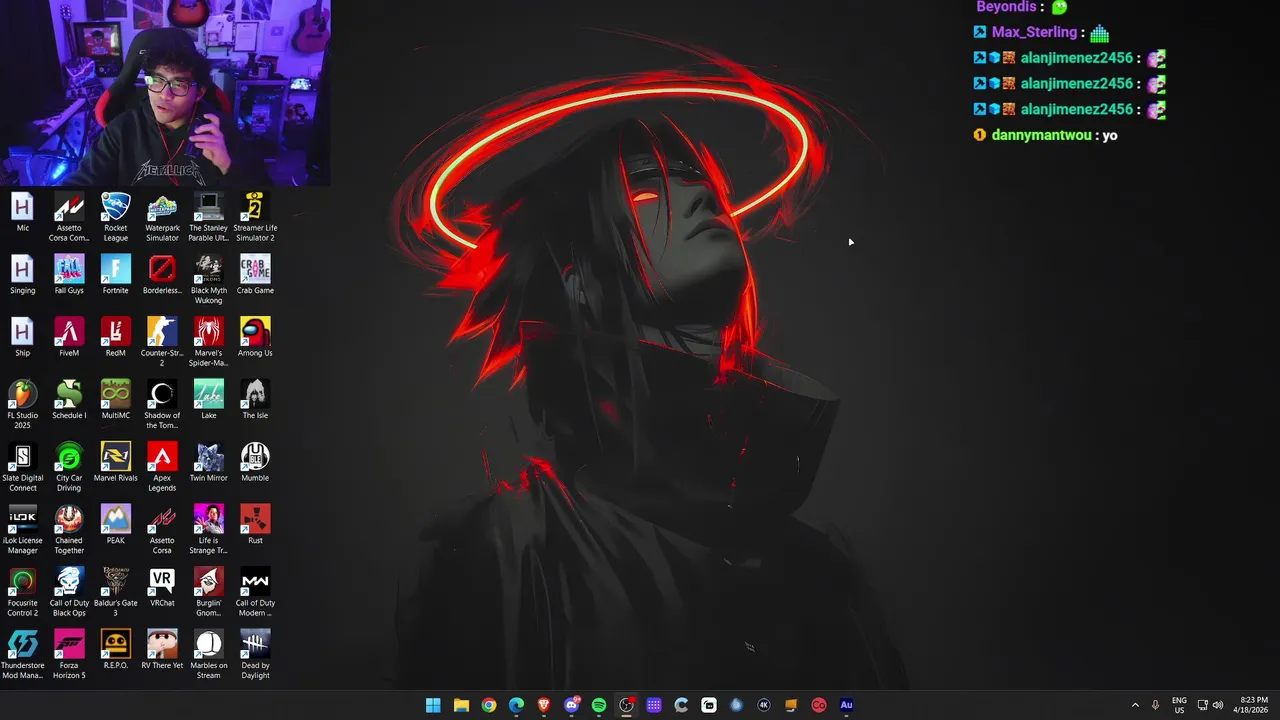Launch Assetto Corsa icon beside PEAK
The width and height of the screenshot is (1280, 720).
click(x=162, y=530)
